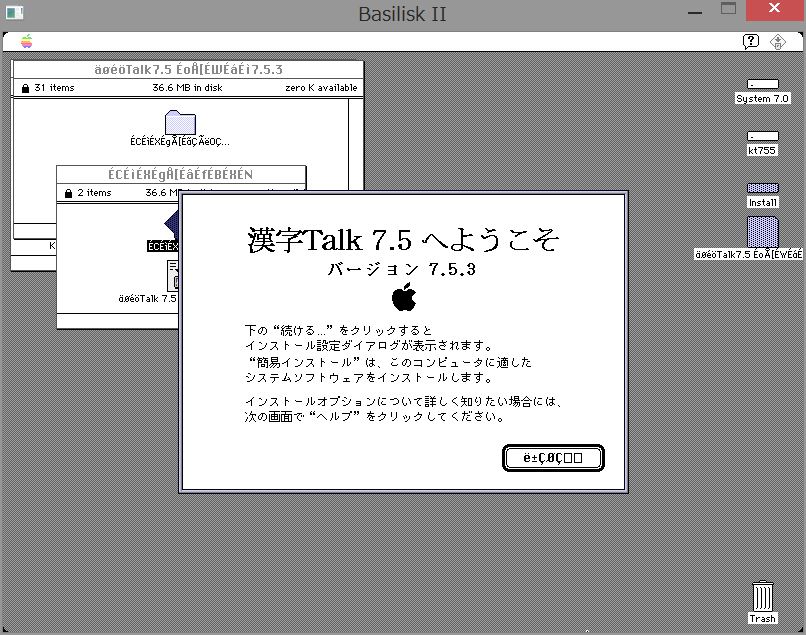Minimize the Basilisk II window
Image resolution: width=806 pixels, height=635 pixels.
pyautogui.click(x=695, y=12)
